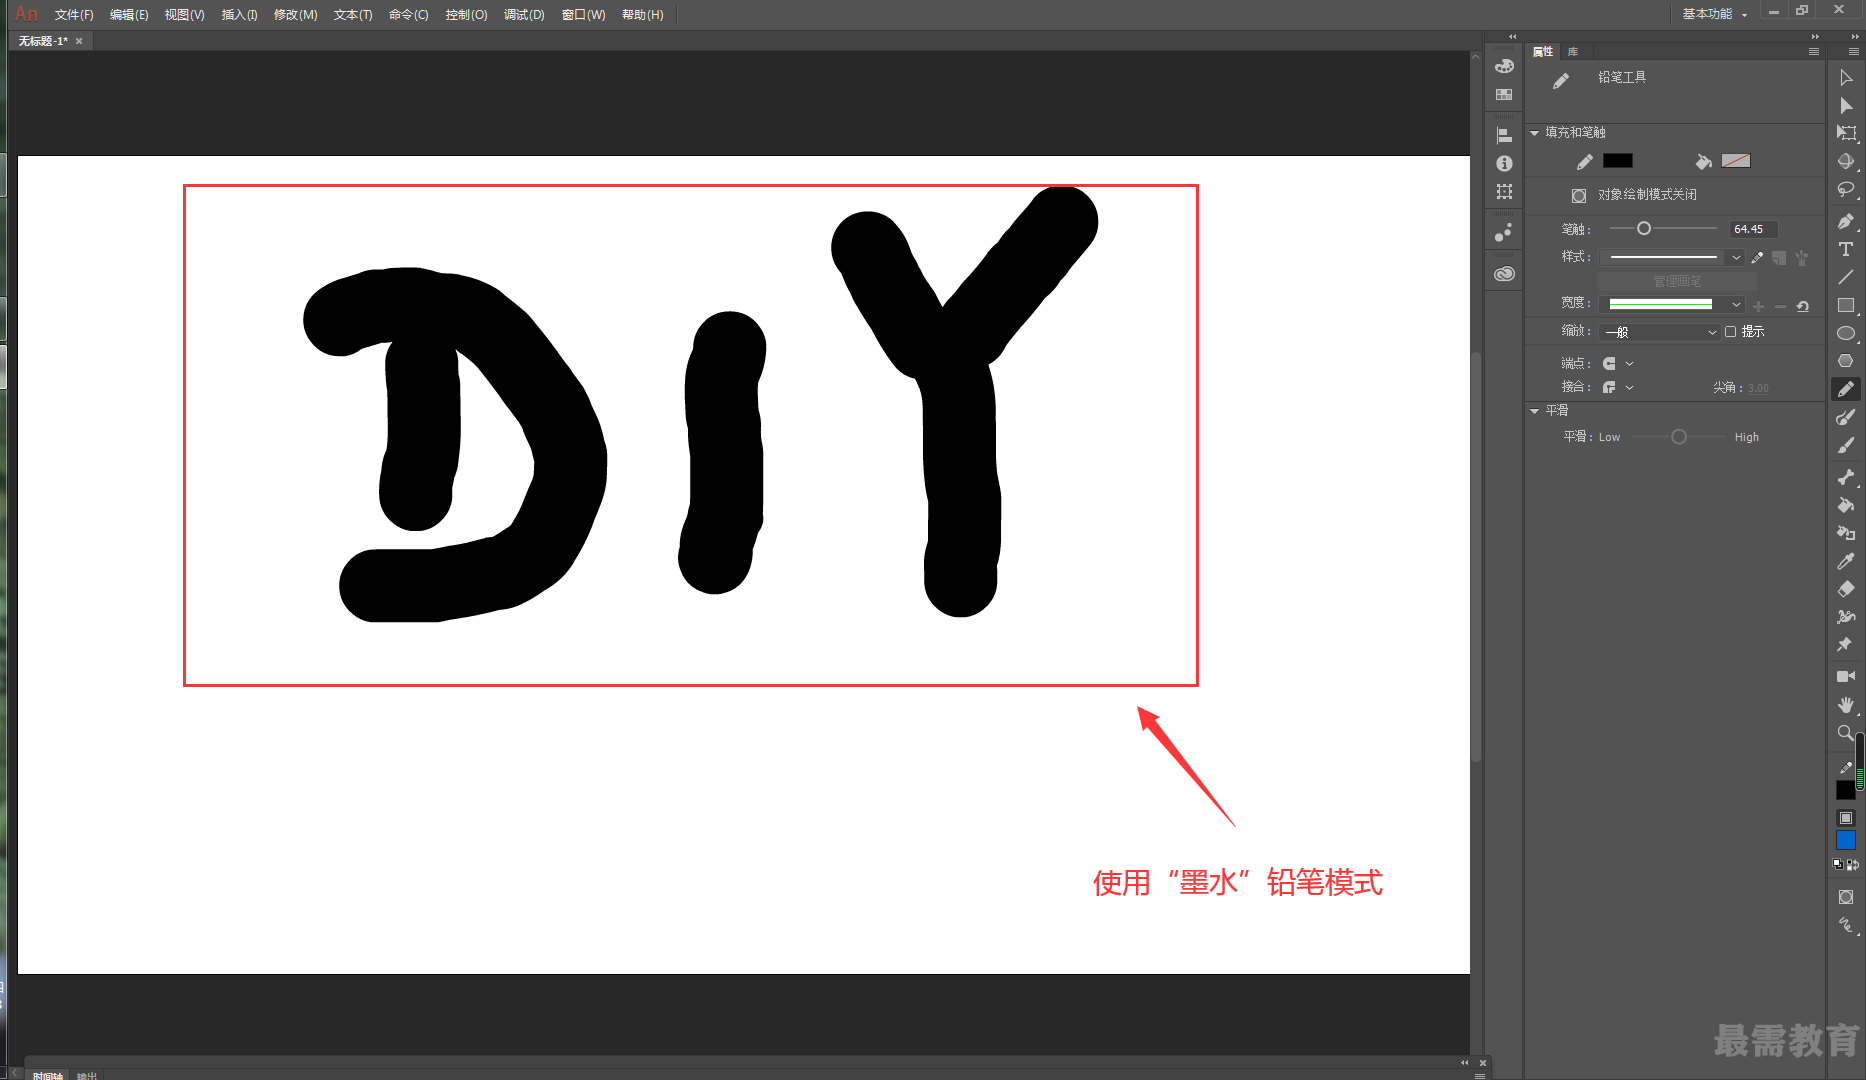Select the Lasso tool
1866x1080 pixels.
point(1846,189)
